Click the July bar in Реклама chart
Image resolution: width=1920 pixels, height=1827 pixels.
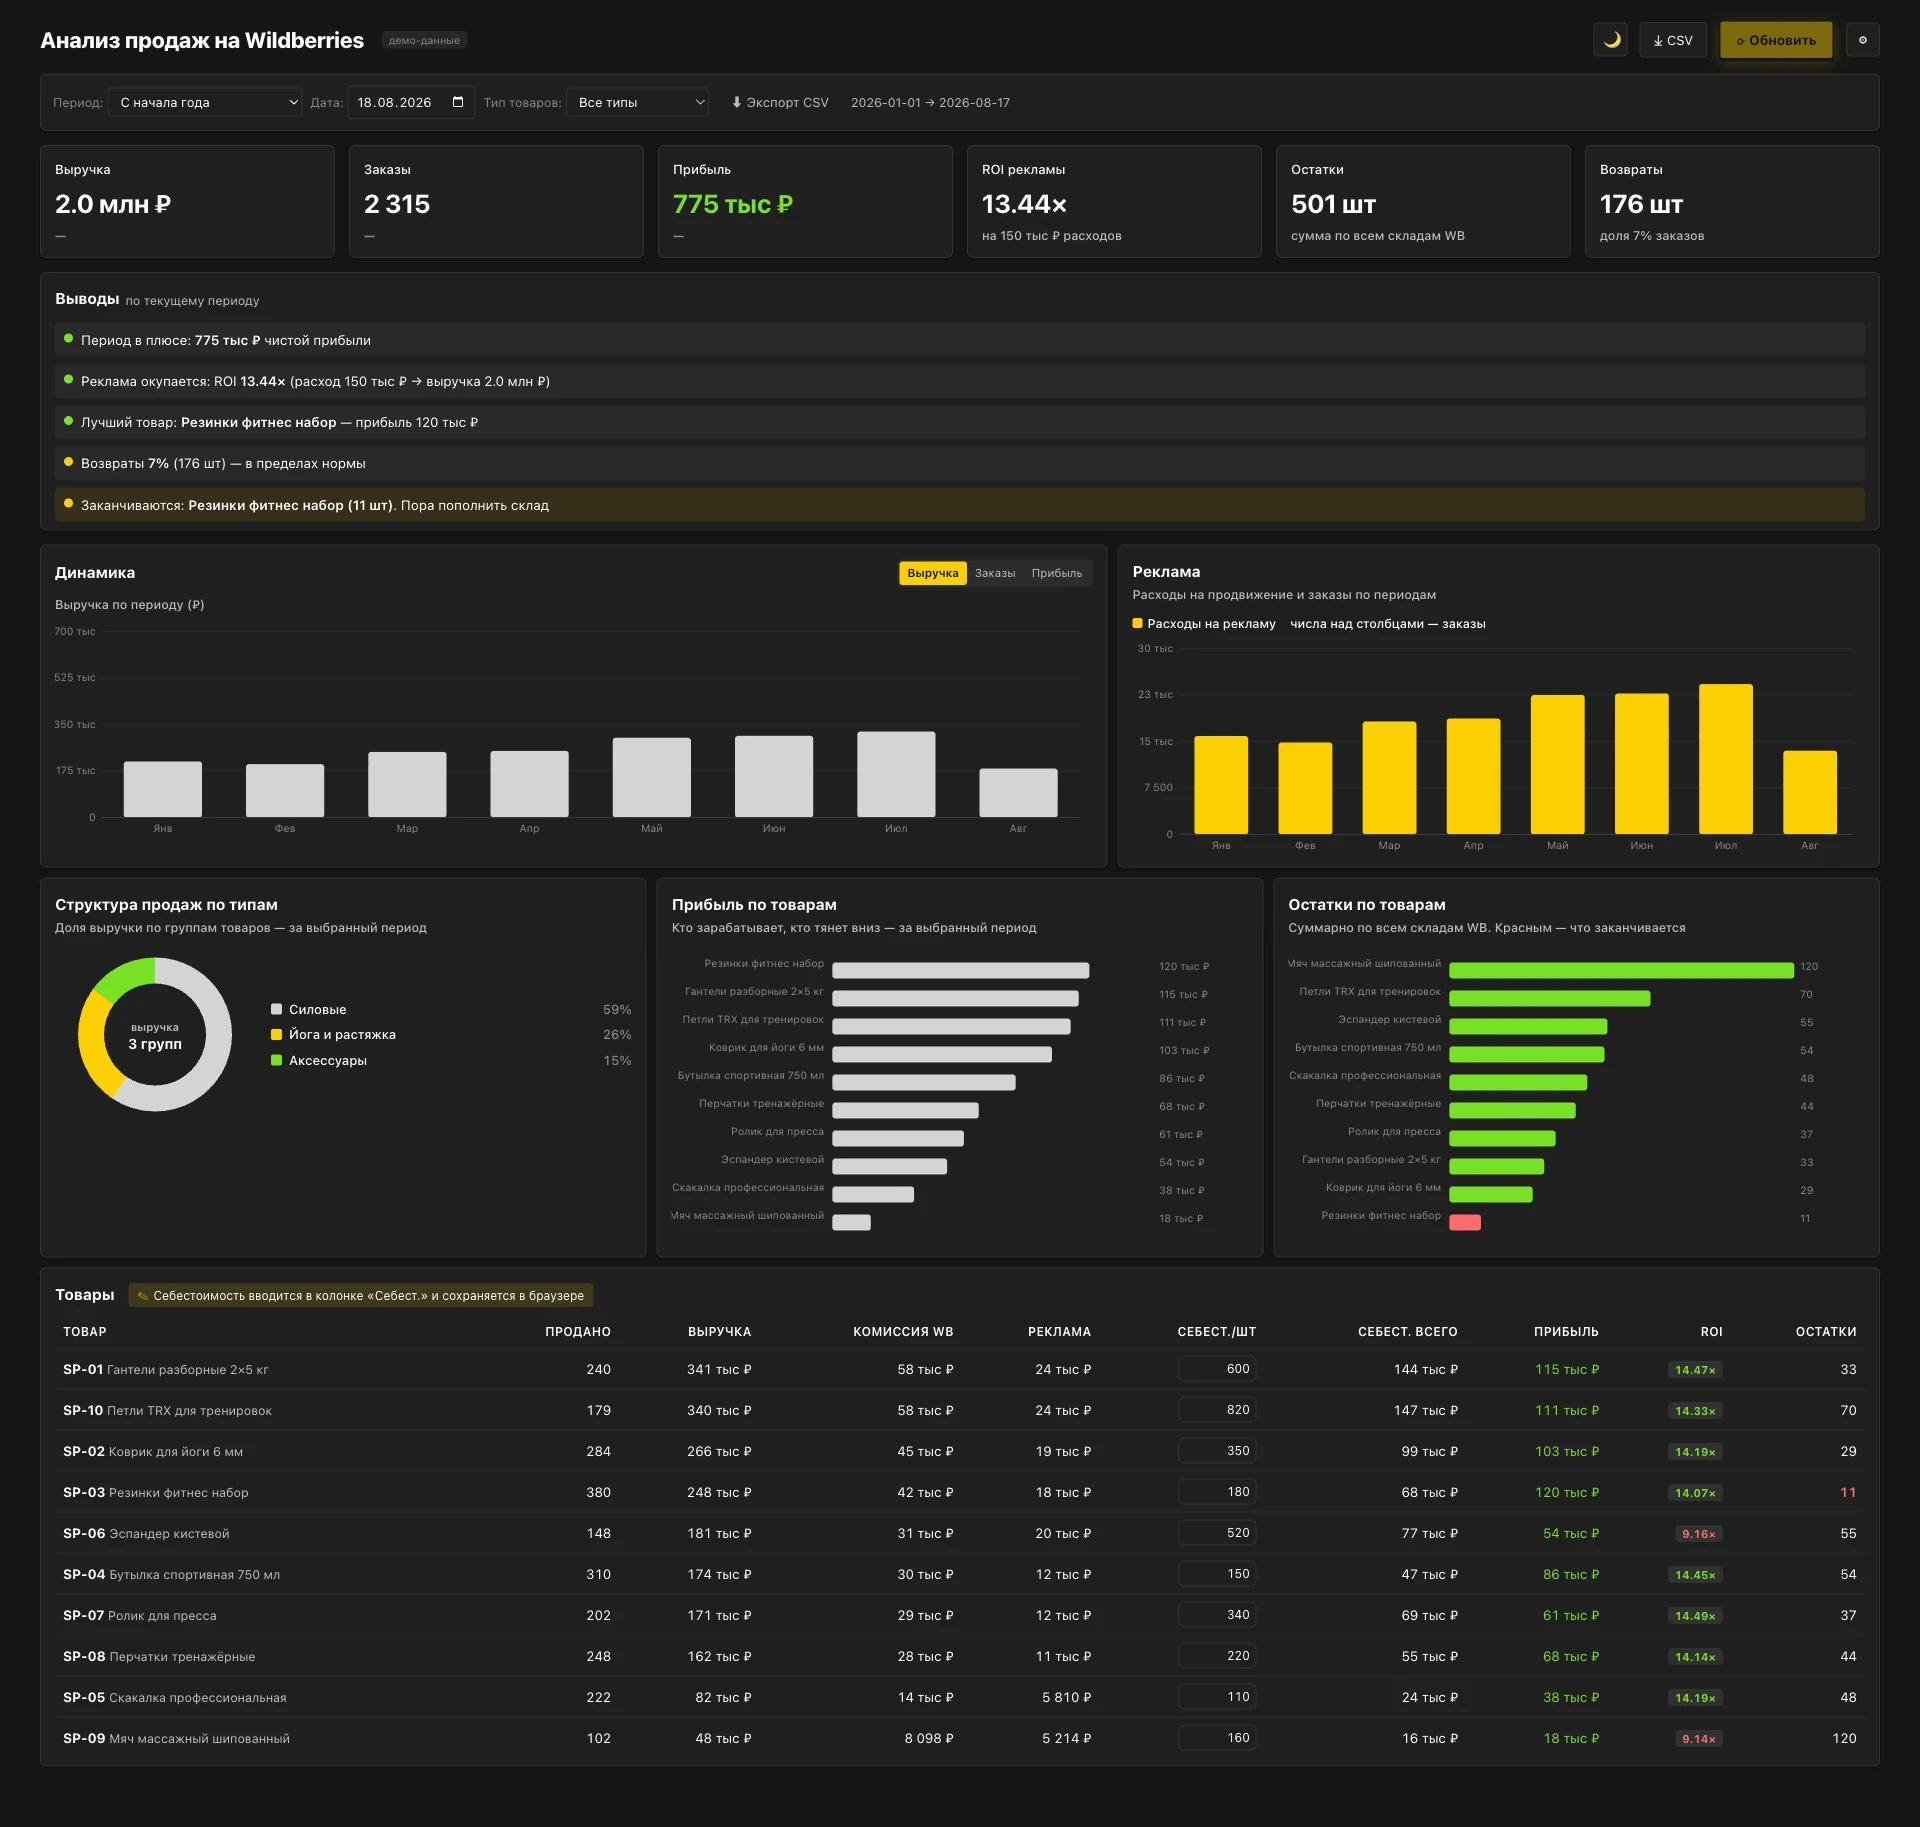point(1726,759)
